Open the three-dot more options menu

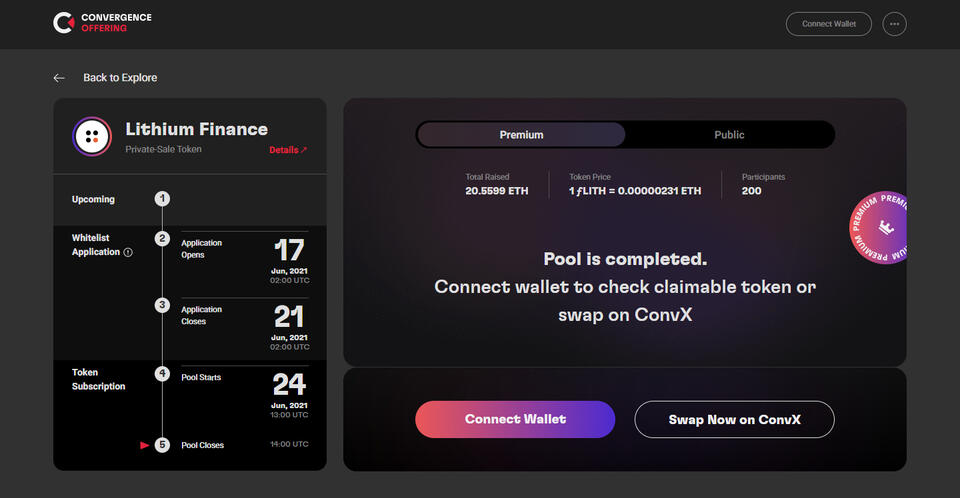tap(894, 24)
